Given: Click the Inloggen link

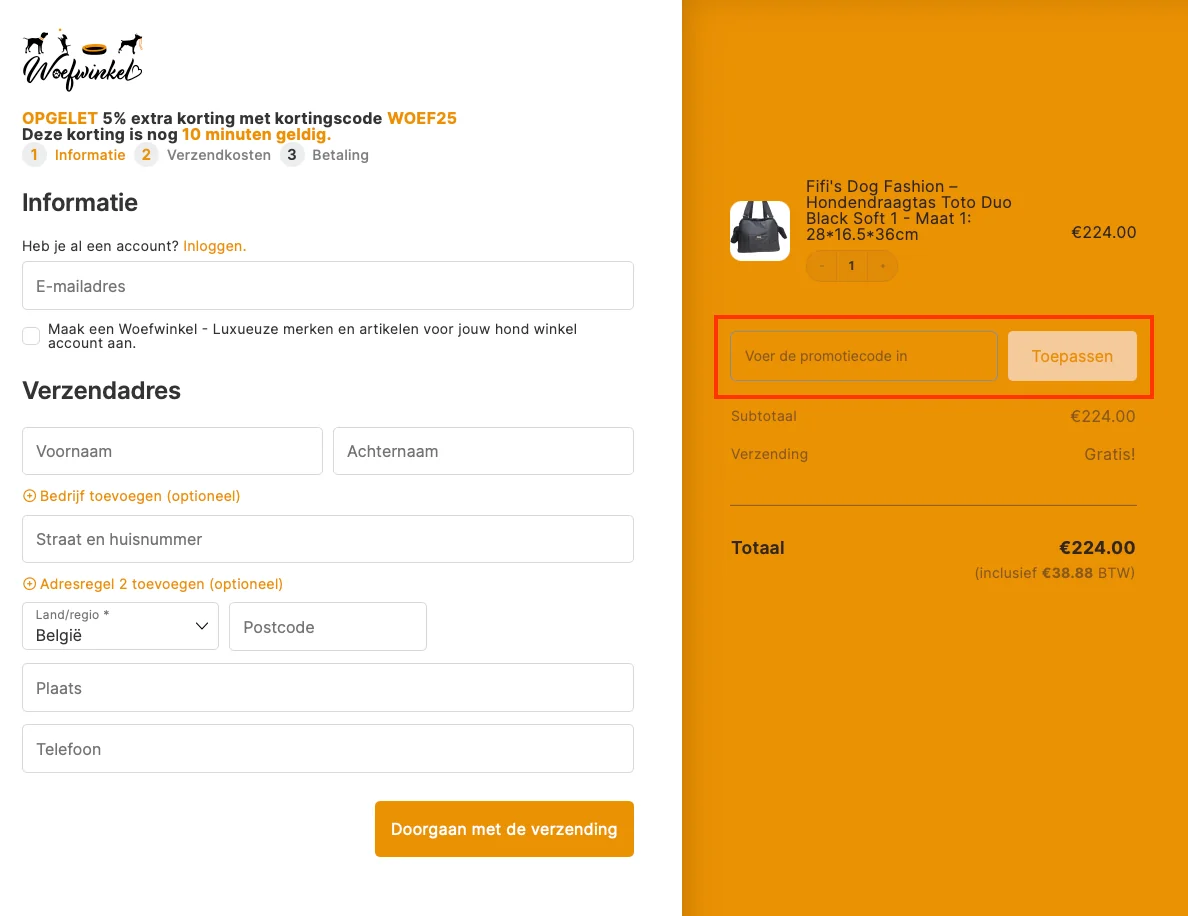Looking at the screenshot, I should coord(214,246).
